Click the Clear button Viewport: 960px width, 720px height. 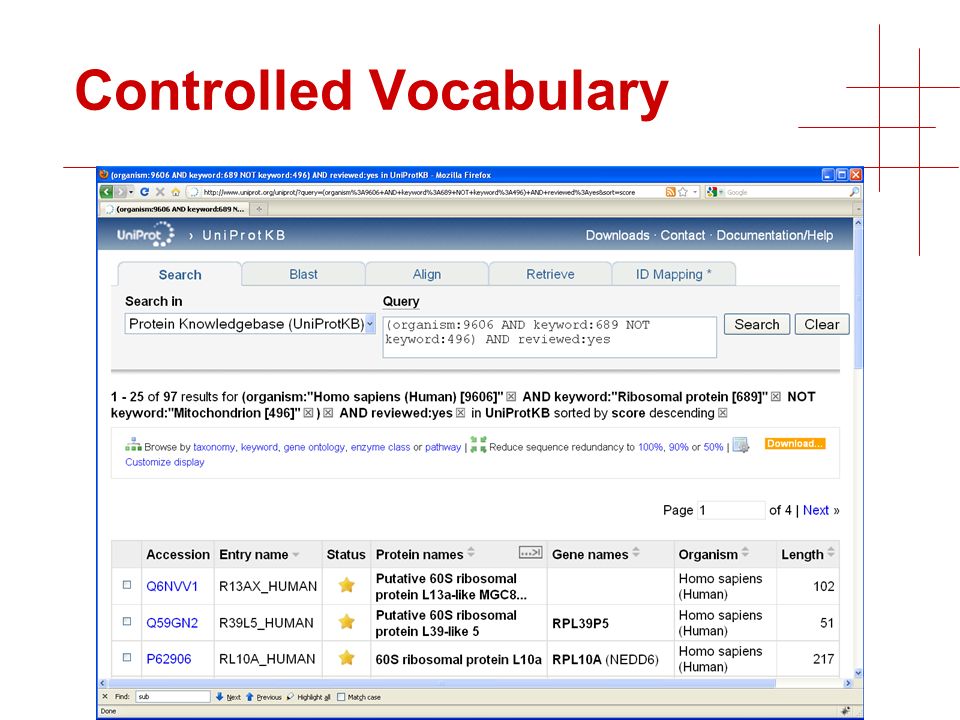[822, 324]
